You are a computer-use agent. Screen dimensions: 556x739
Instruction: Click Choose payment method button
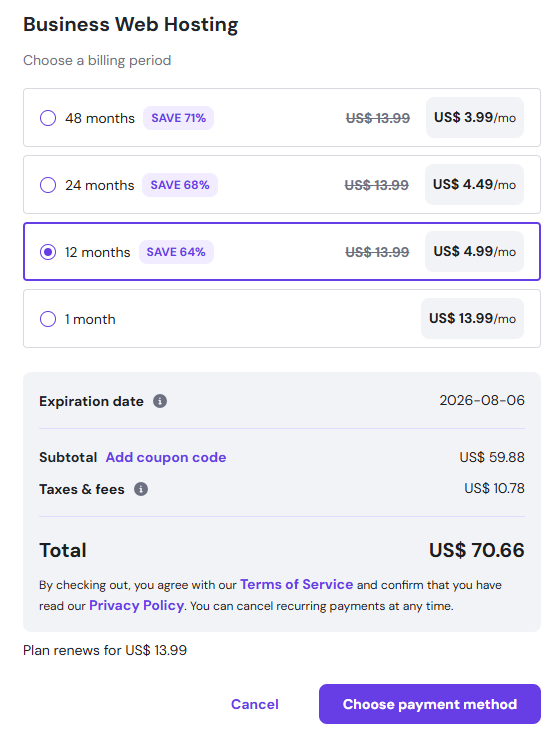[x=430, y=704]
